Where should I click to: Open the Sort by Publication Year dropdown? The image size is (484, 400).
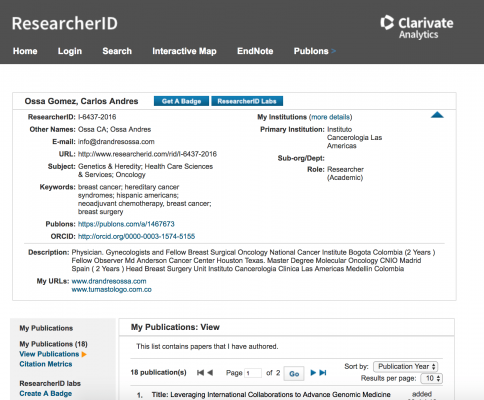406,367
